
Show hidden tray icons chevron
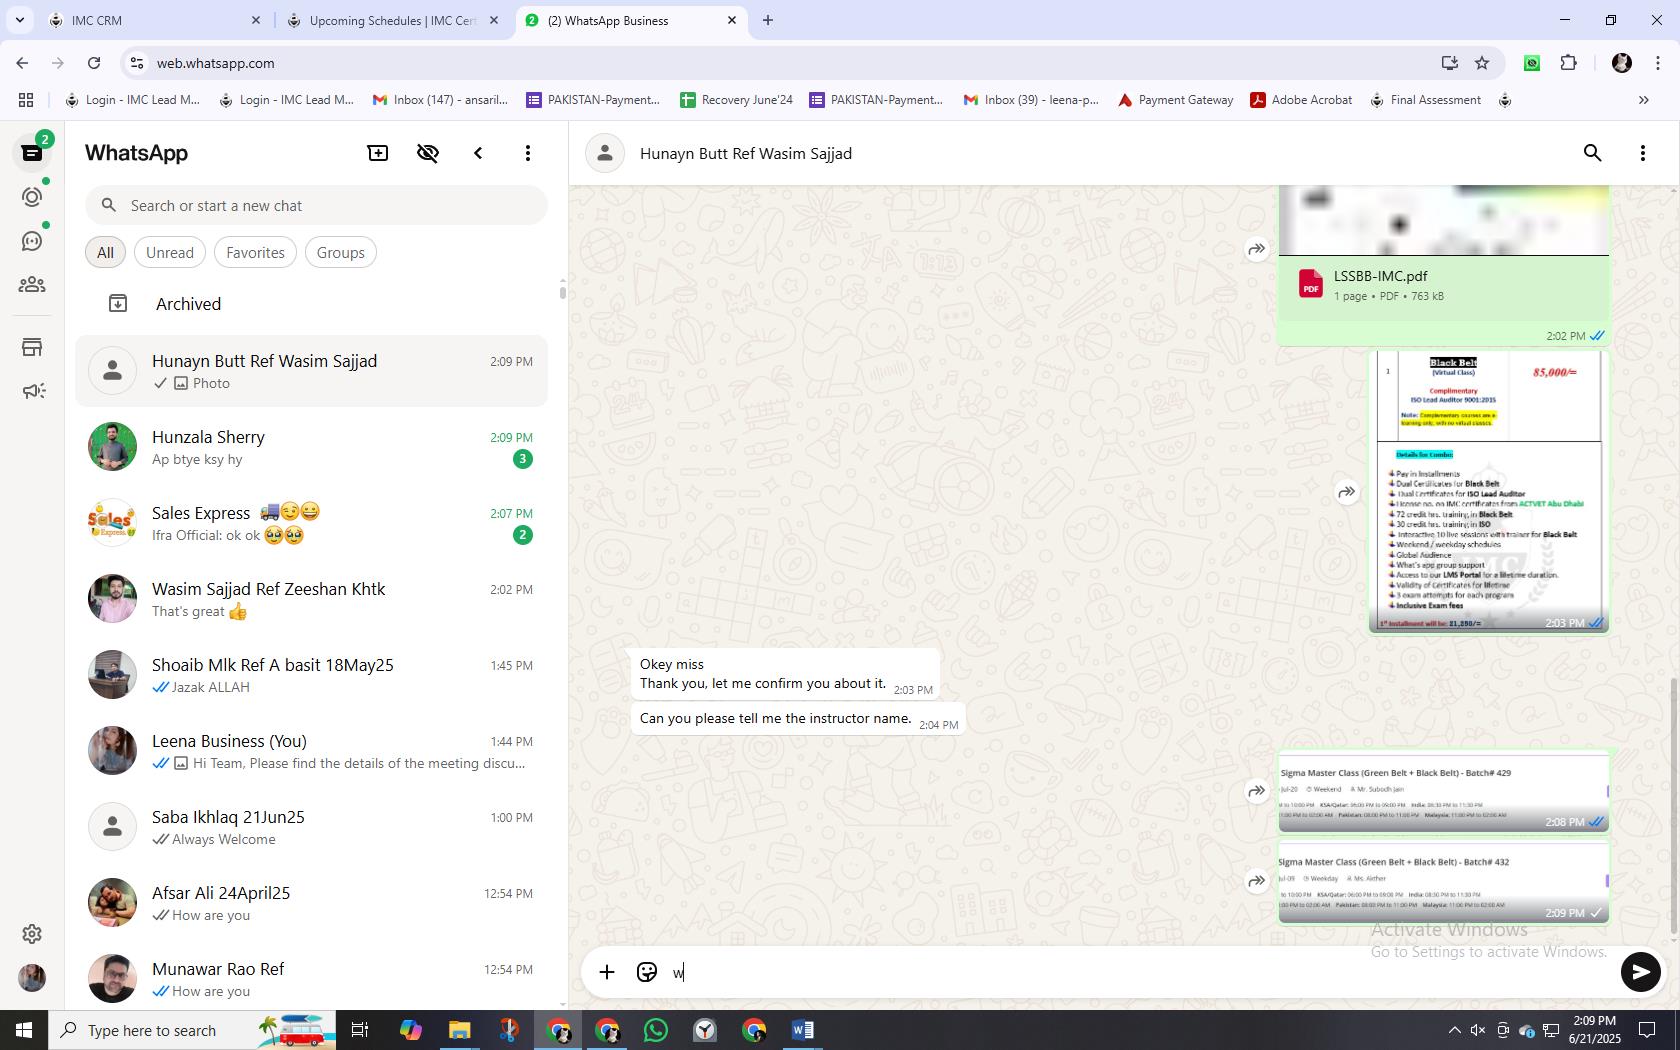(x=1454, y=1030)
